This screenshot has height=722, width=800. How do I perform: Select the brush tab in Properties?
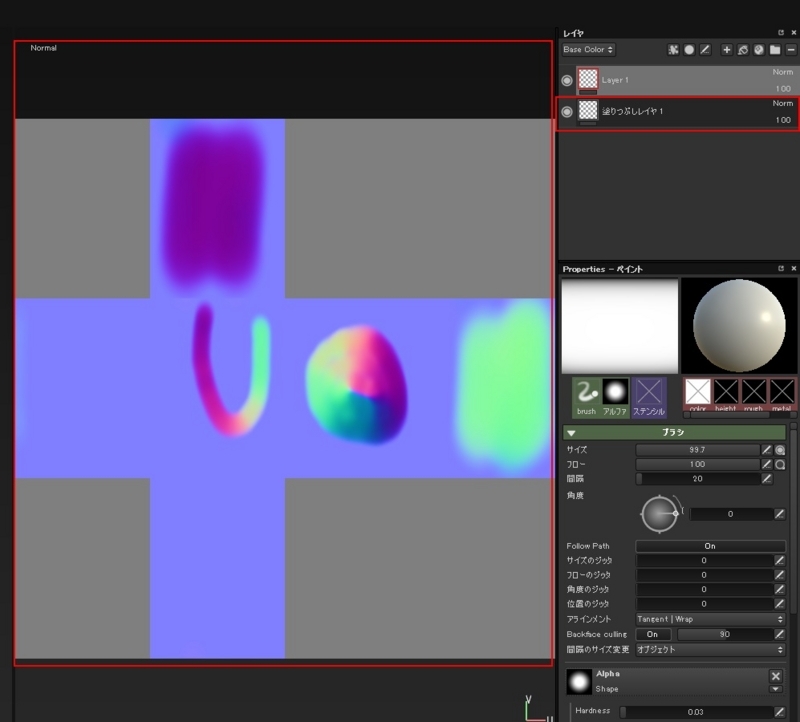pyautogui.click(x=587, y=397)
